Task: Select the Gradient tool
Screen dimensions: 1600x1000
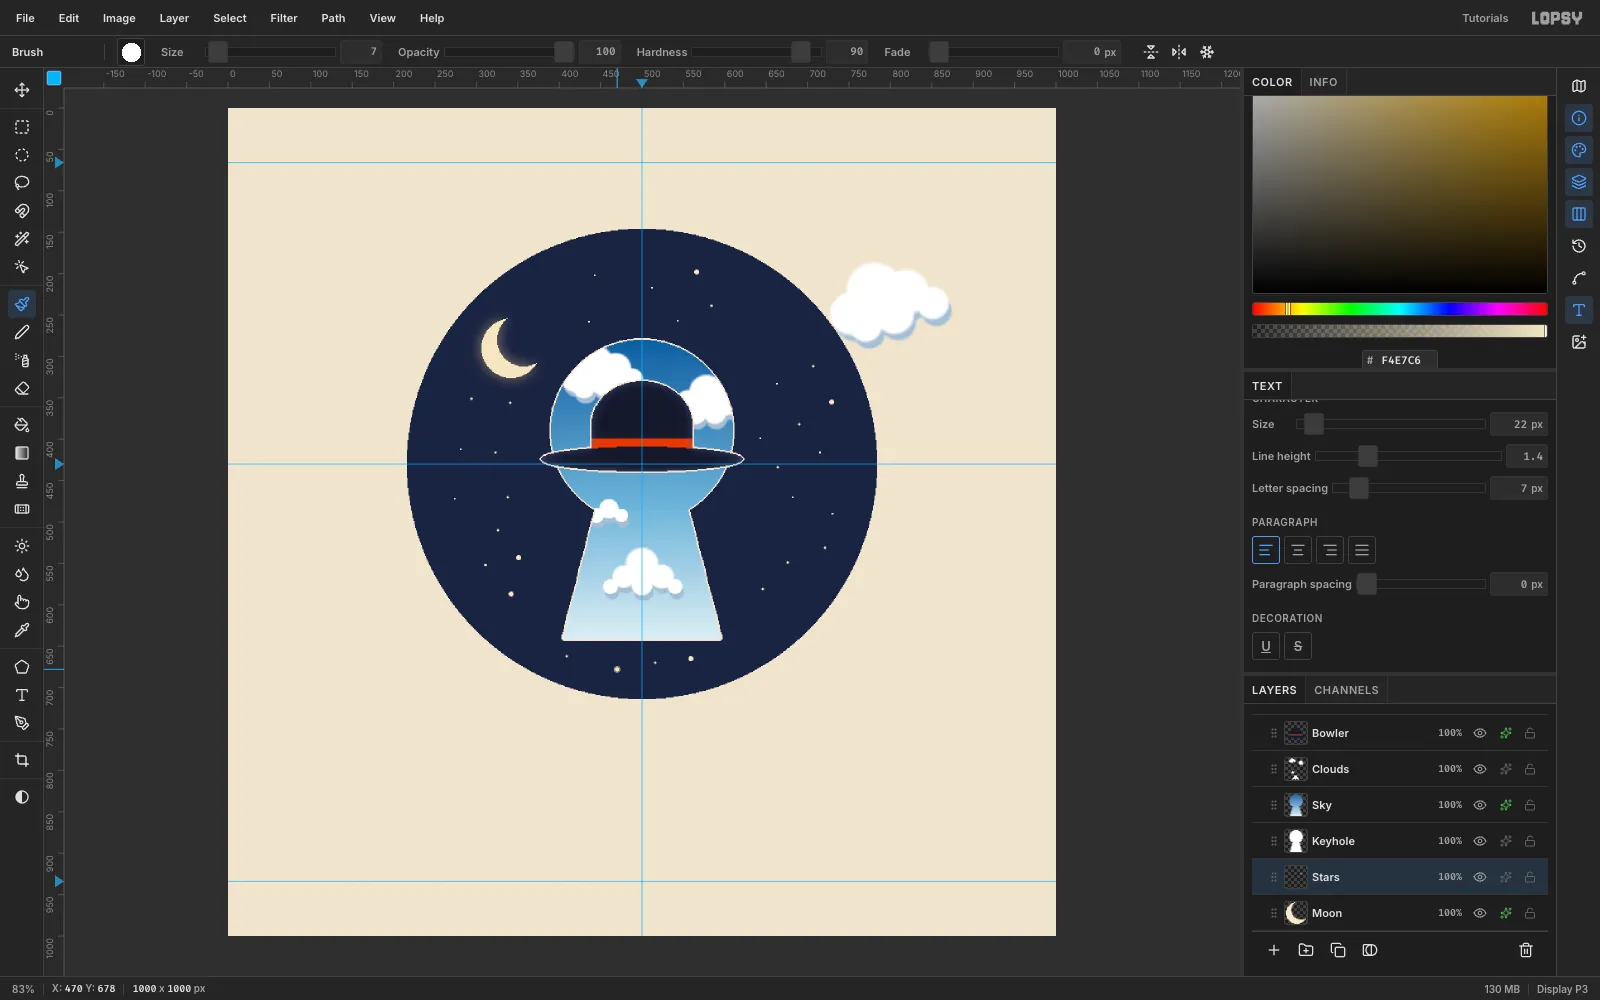Action: pyautogui.click(x=22, y=453)
